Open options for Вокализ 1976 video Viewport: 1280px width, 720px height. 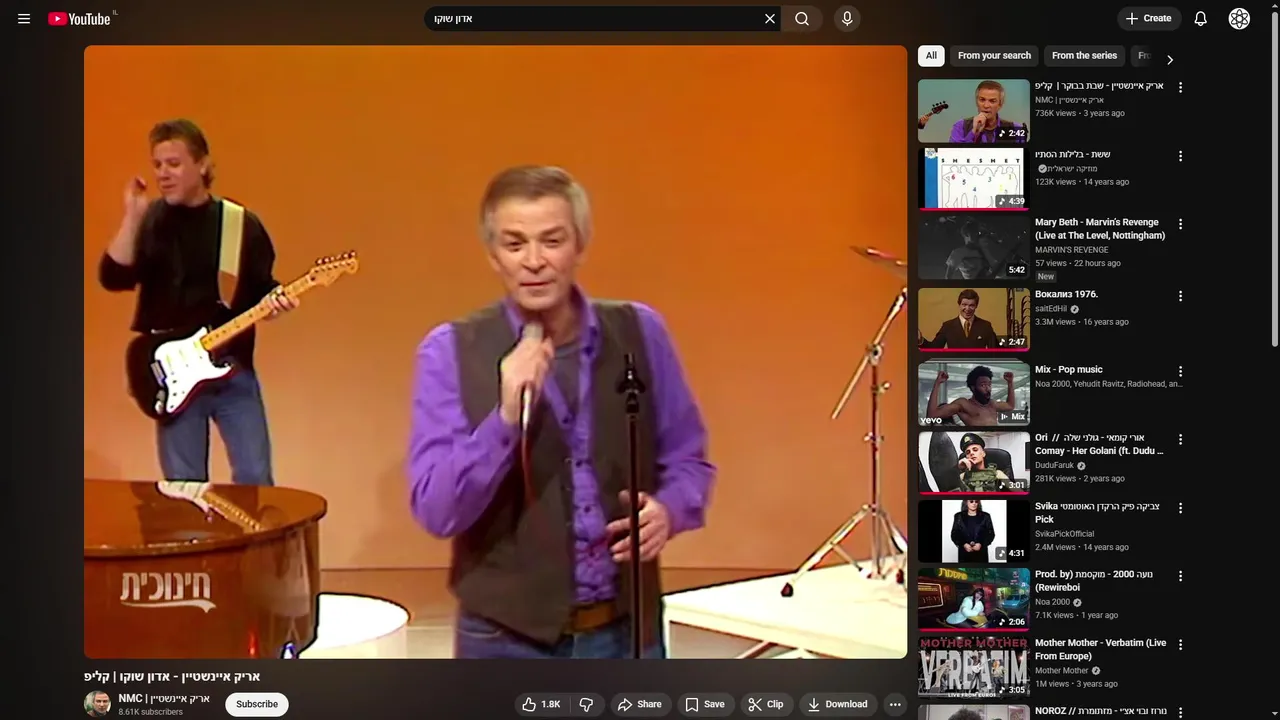pyautogui.click(x=1180, y=296)
